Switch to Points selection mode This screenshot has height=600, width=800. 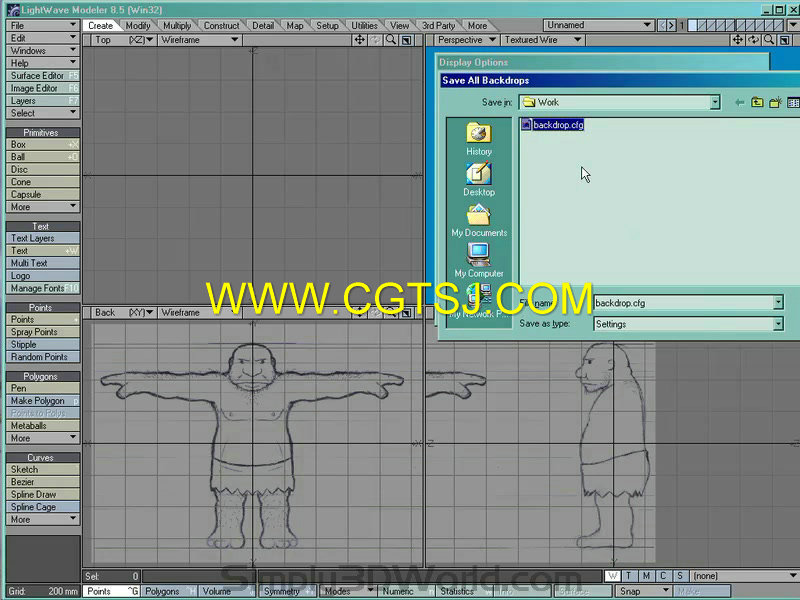111,591
